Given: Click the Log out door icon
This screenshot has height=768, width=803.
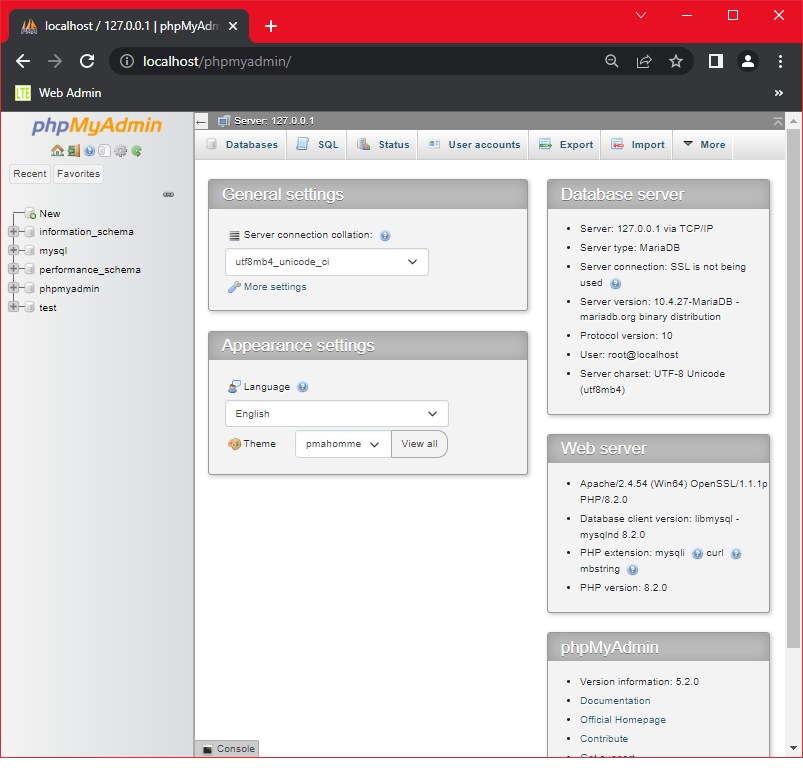Looking at the screenshot, I should click(x=73, y=151).
